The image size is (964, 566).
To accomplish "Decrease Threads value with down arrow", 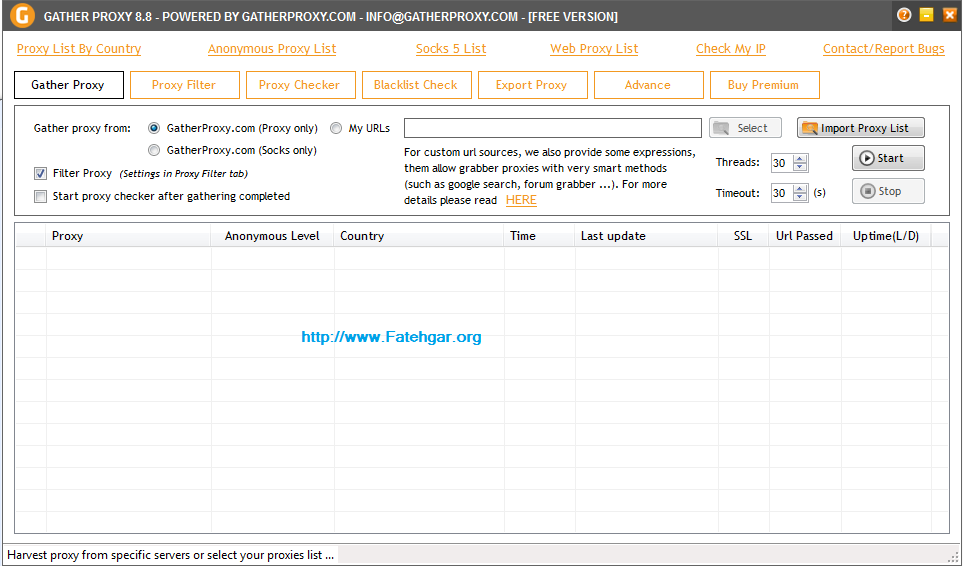I will coord(800,167).
